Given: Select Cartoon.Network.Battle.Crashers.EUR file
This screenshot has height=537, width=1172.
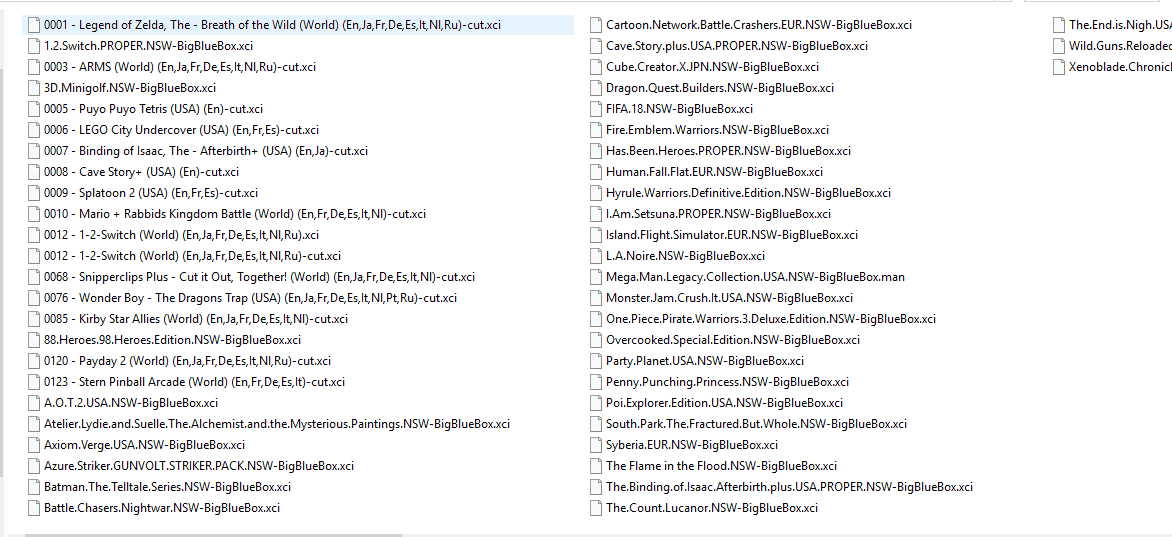Looking at the screenshot, I should (759, 25).
